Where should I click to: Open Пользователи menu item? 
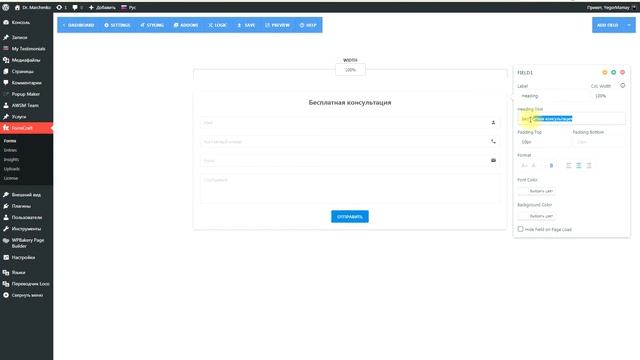[x=27, y=218]
